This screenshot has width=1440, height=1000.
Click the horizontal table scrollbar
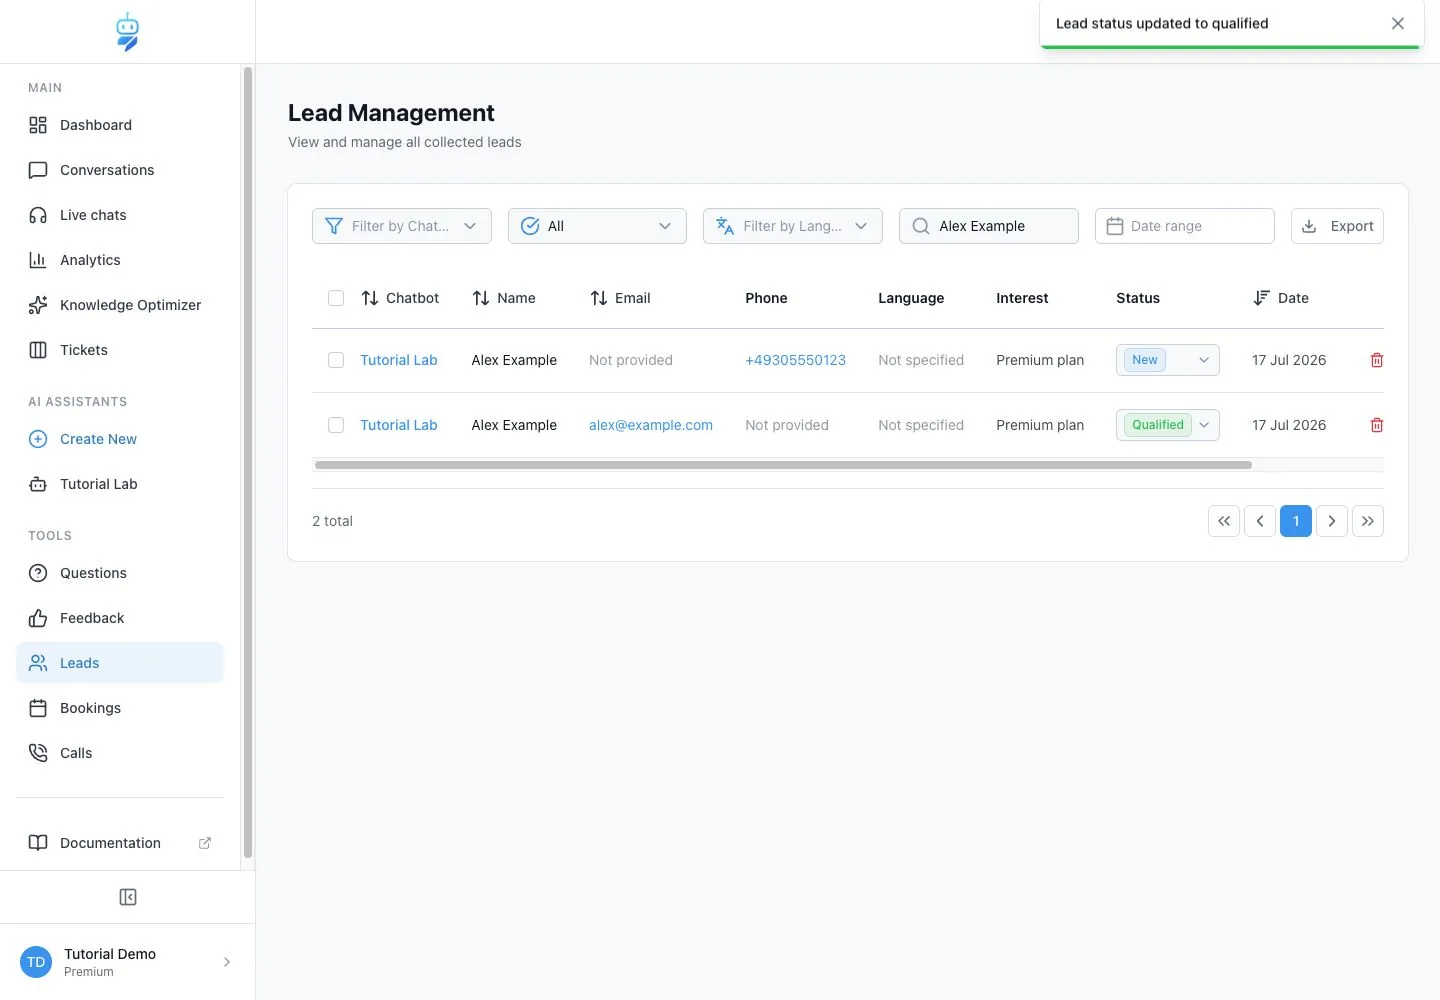click(x=783, y=465)
